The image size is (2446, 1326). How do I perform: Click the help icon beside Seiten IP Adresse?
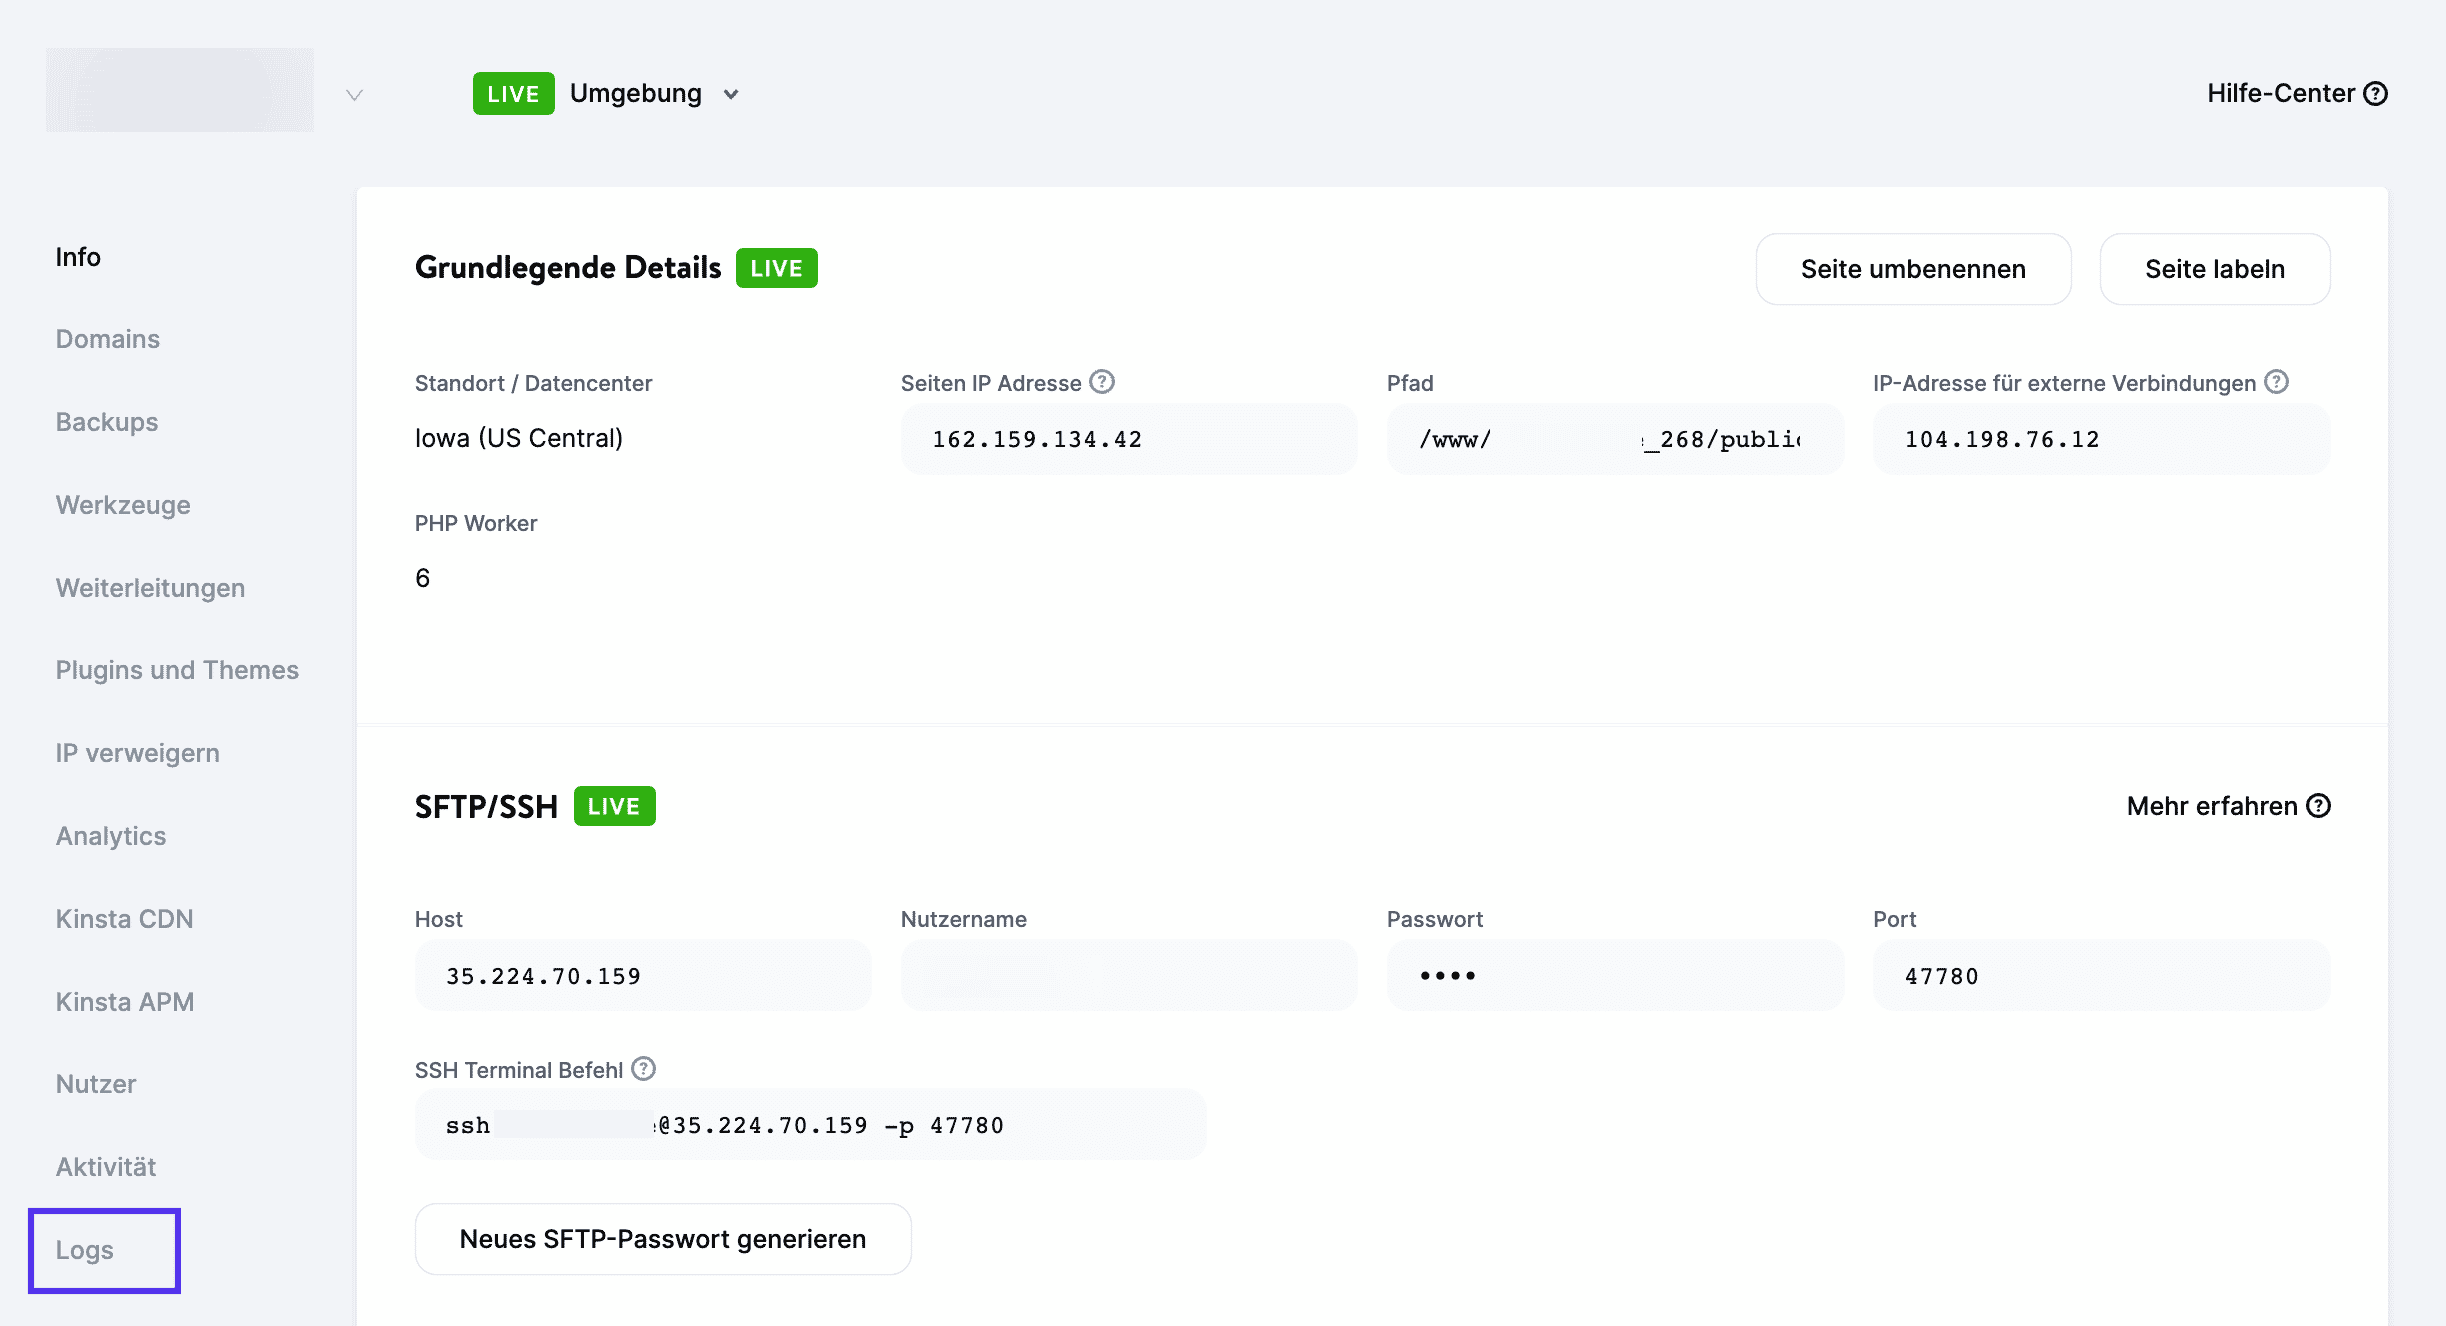coord(1101,381)
